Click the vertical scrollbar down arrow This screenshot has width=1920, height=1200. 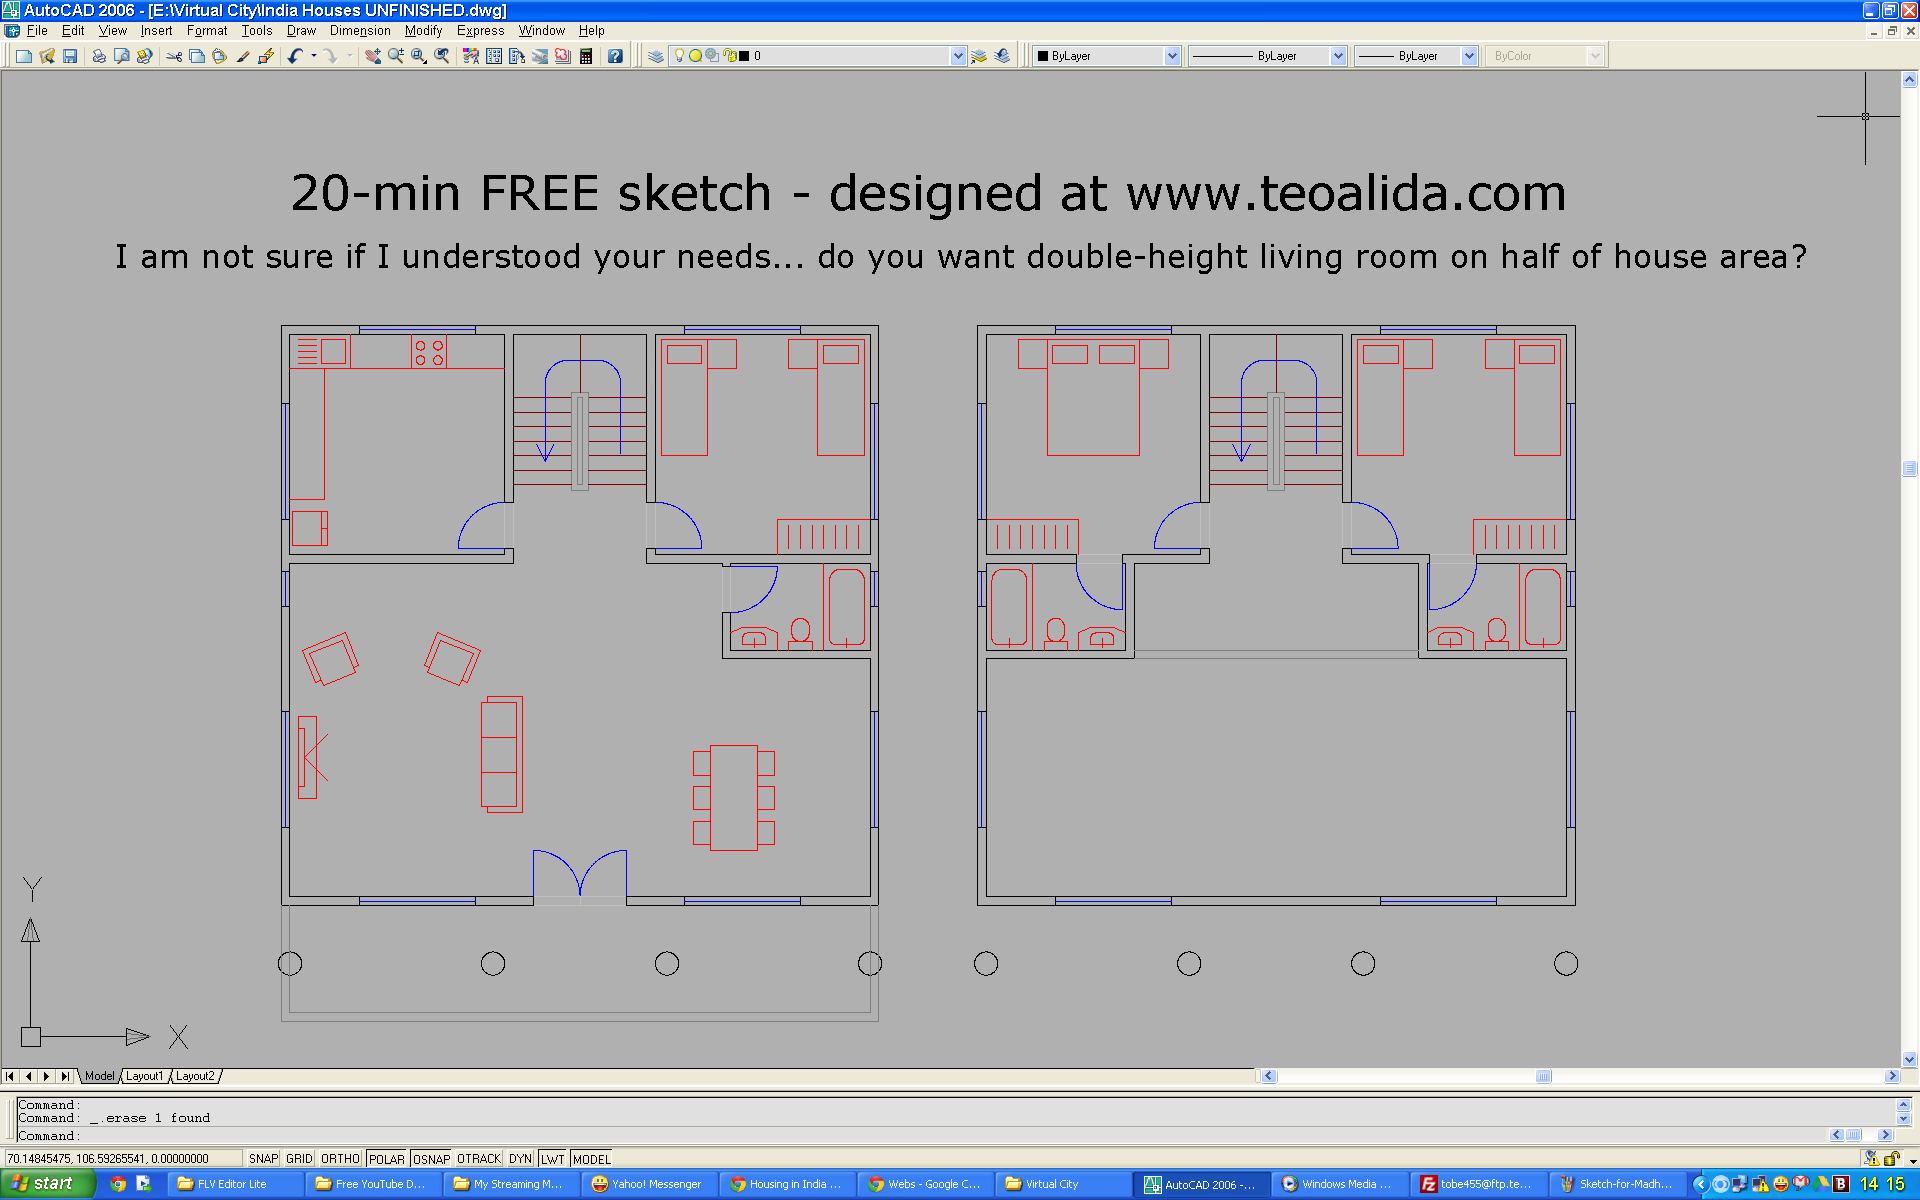1909,1059
